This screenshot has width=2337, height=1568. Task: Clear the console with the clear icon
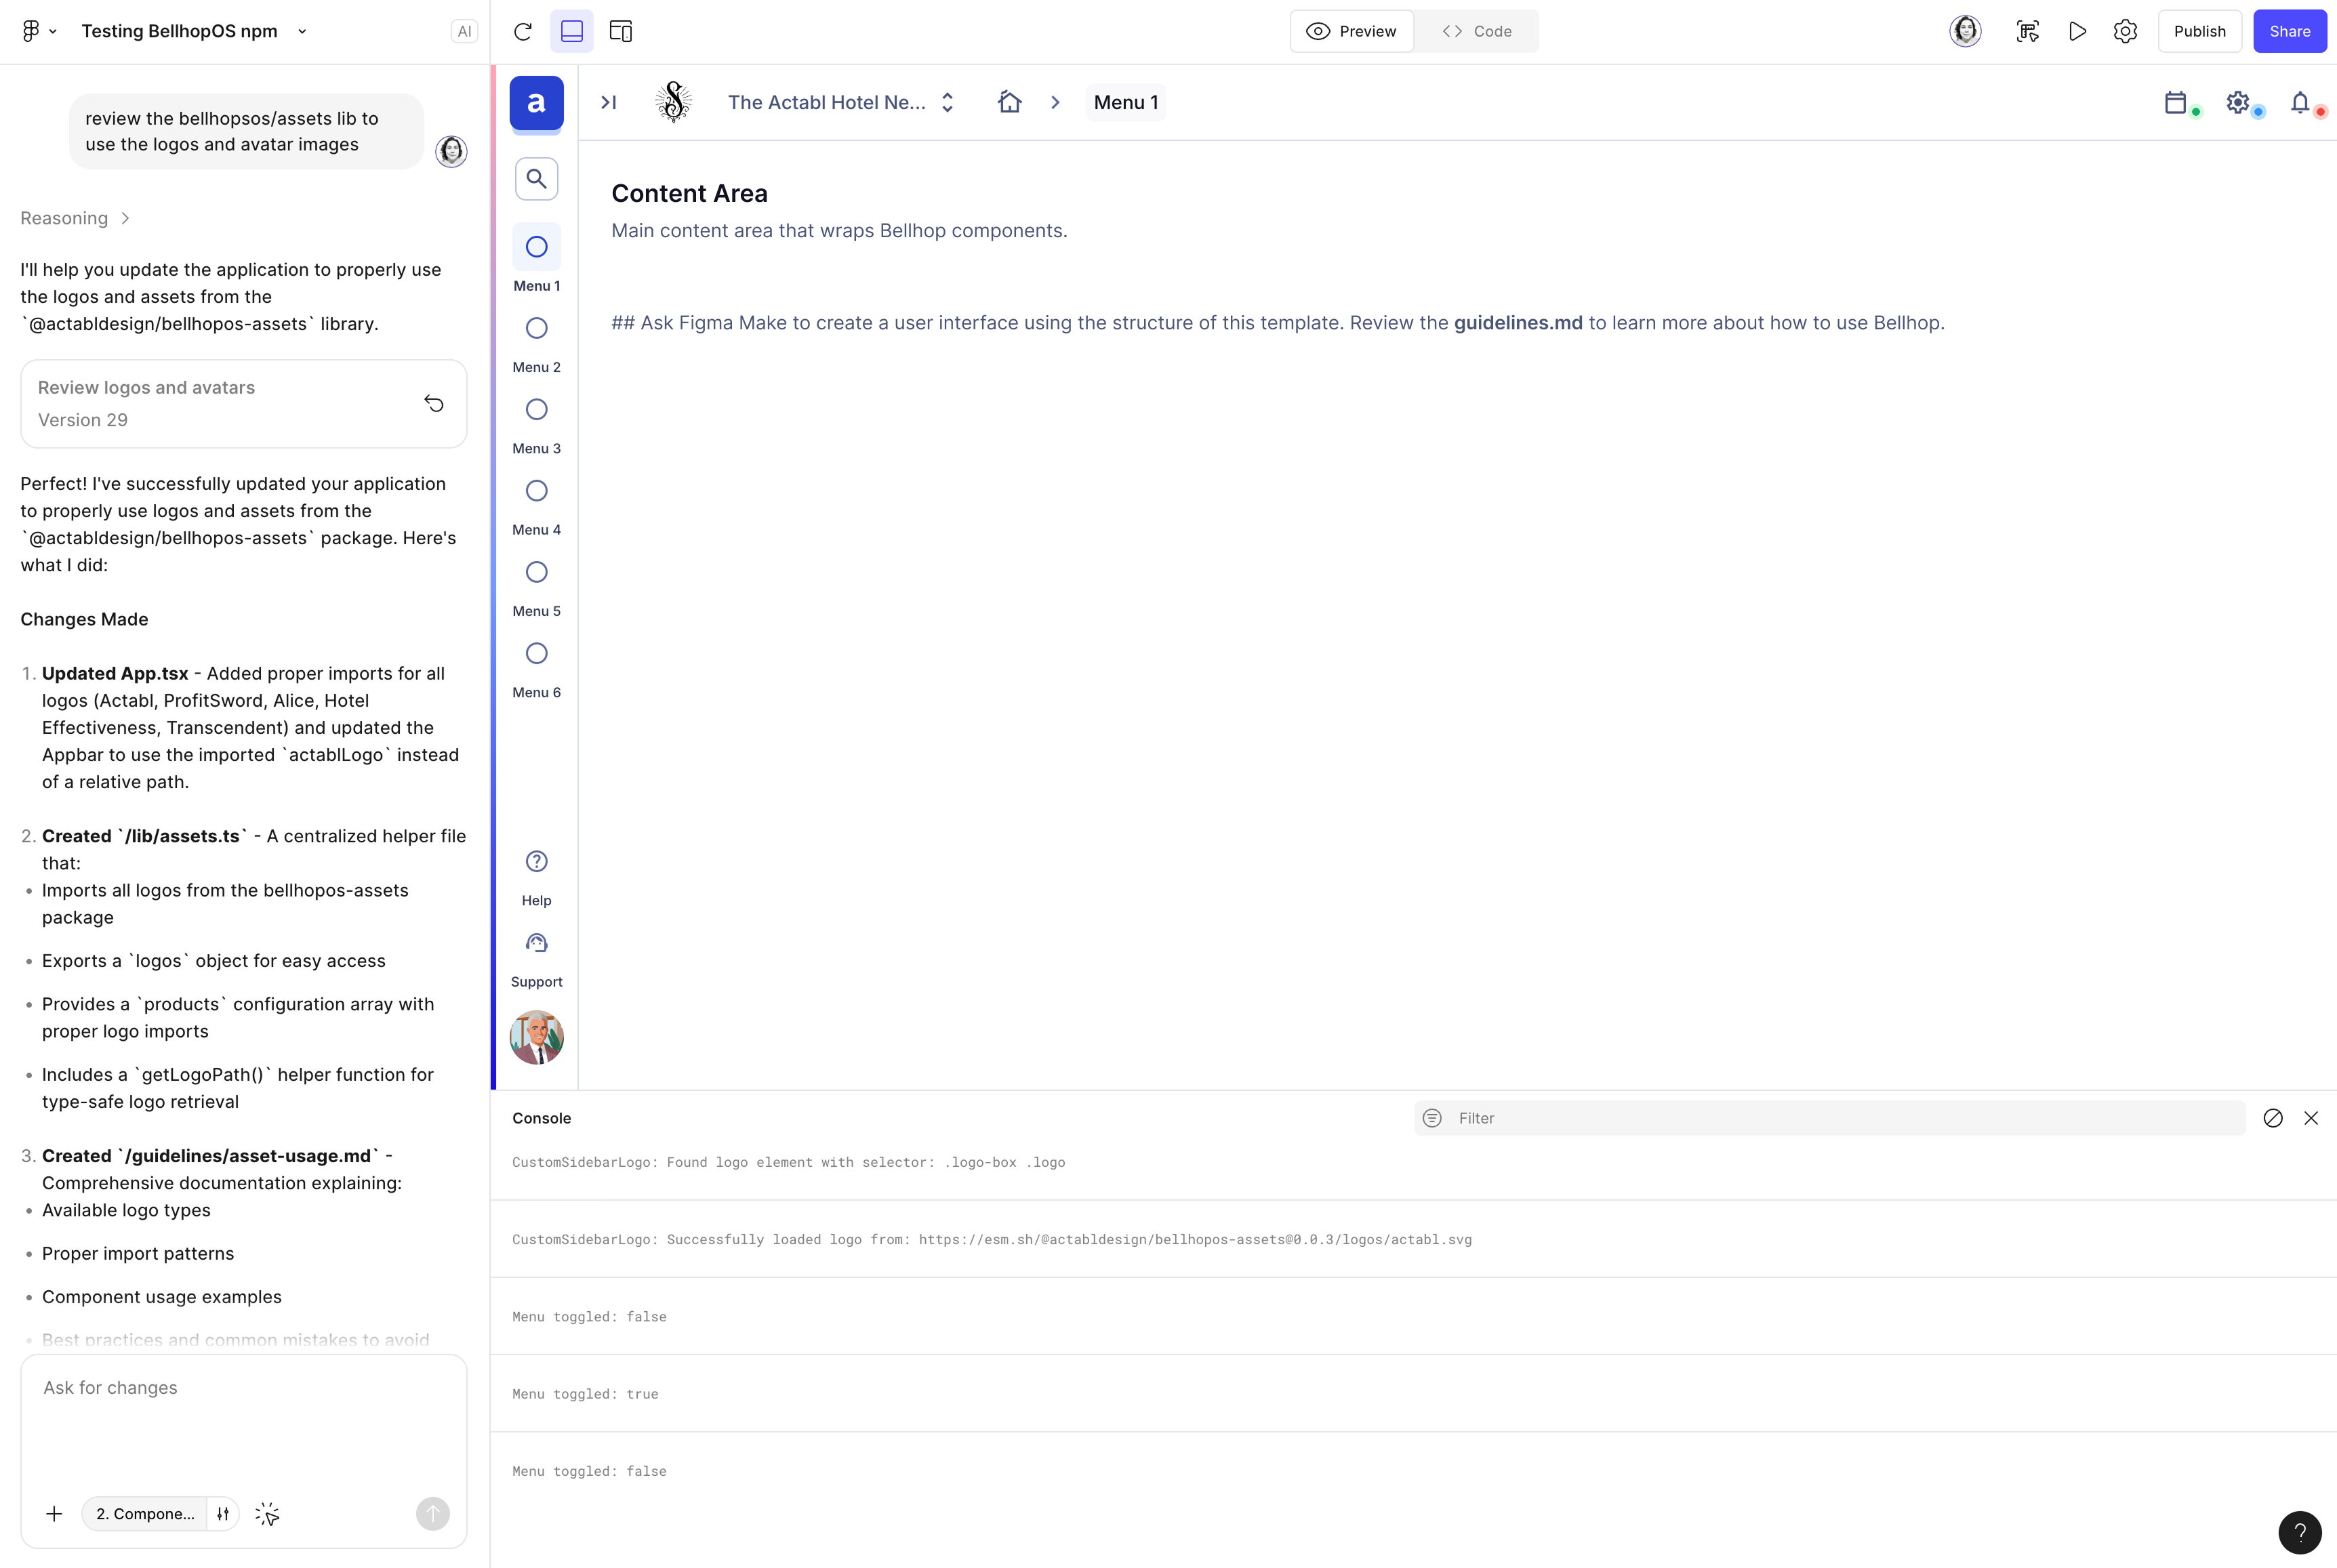2273,1118
